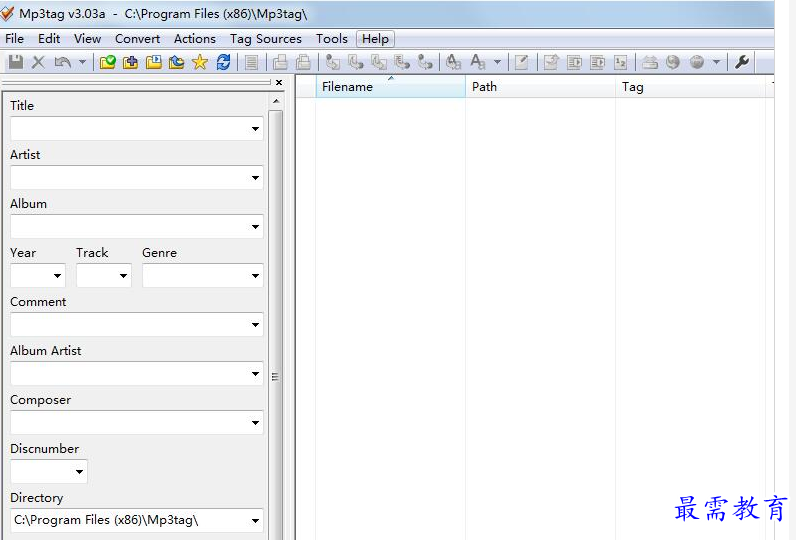
Task: Open the tag sources dropdown arrow
Action: [716, 62]
